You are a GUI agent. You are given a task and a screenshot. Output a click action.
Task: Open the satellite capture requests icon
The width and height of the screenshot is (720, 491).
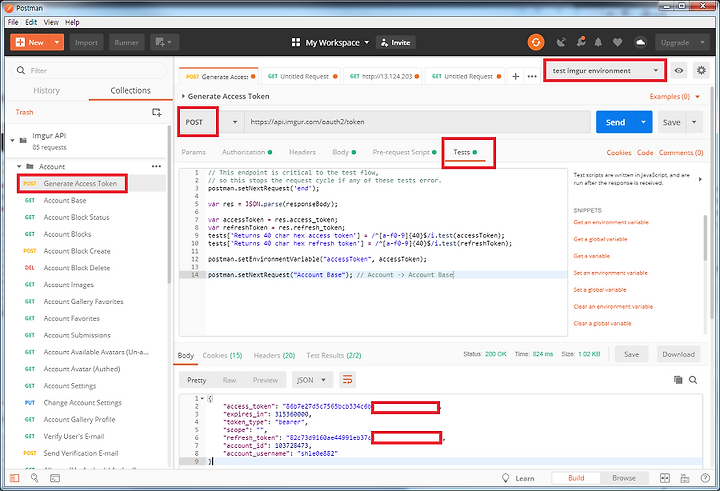pyautogui.click(x=561, y=42)
